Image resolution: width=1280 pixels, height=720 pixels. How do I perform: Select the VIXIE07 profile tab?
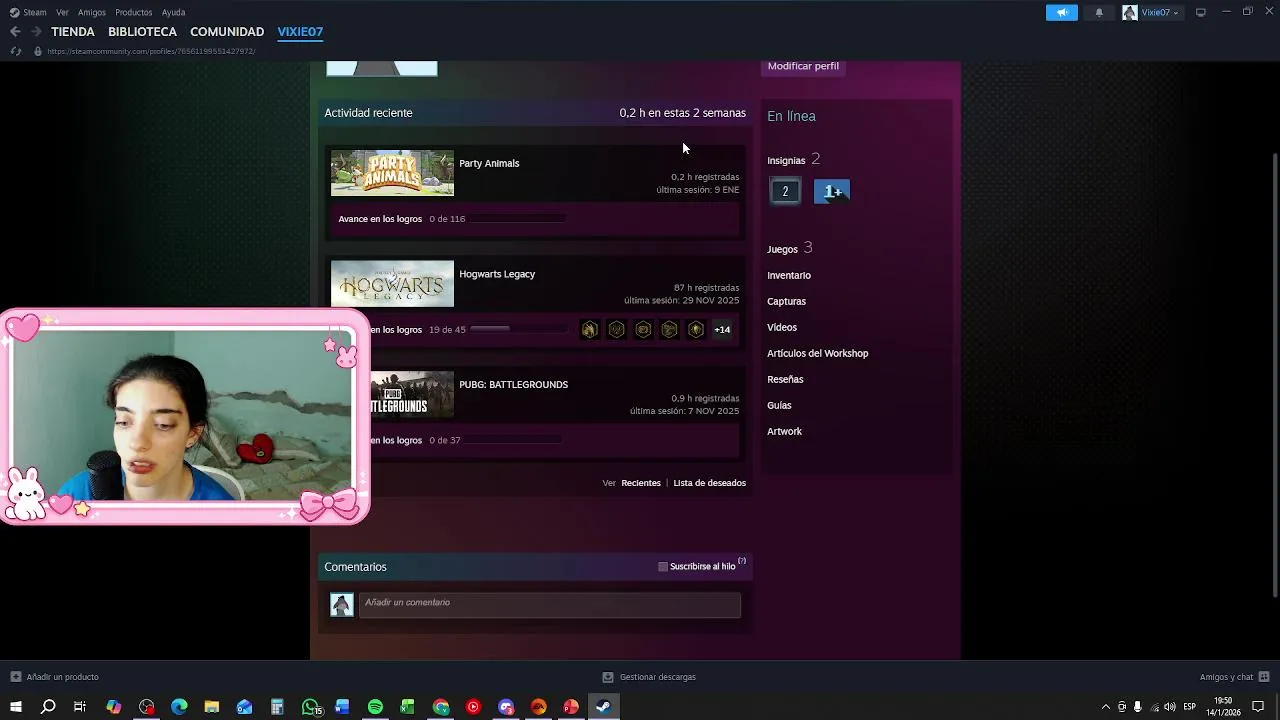click(300, 32)
